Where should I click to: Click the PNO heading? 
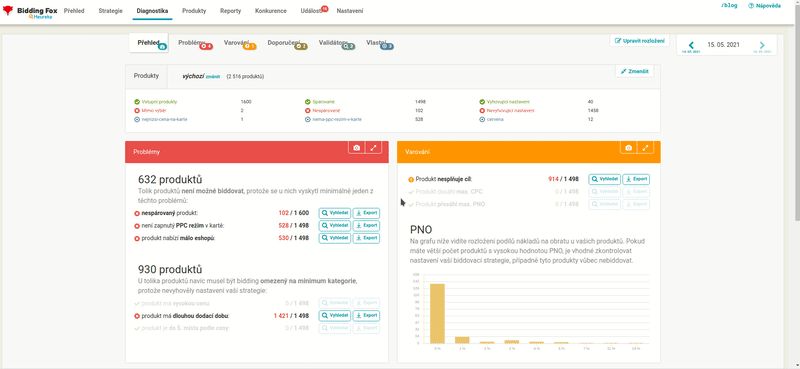(x=421, y=229)
